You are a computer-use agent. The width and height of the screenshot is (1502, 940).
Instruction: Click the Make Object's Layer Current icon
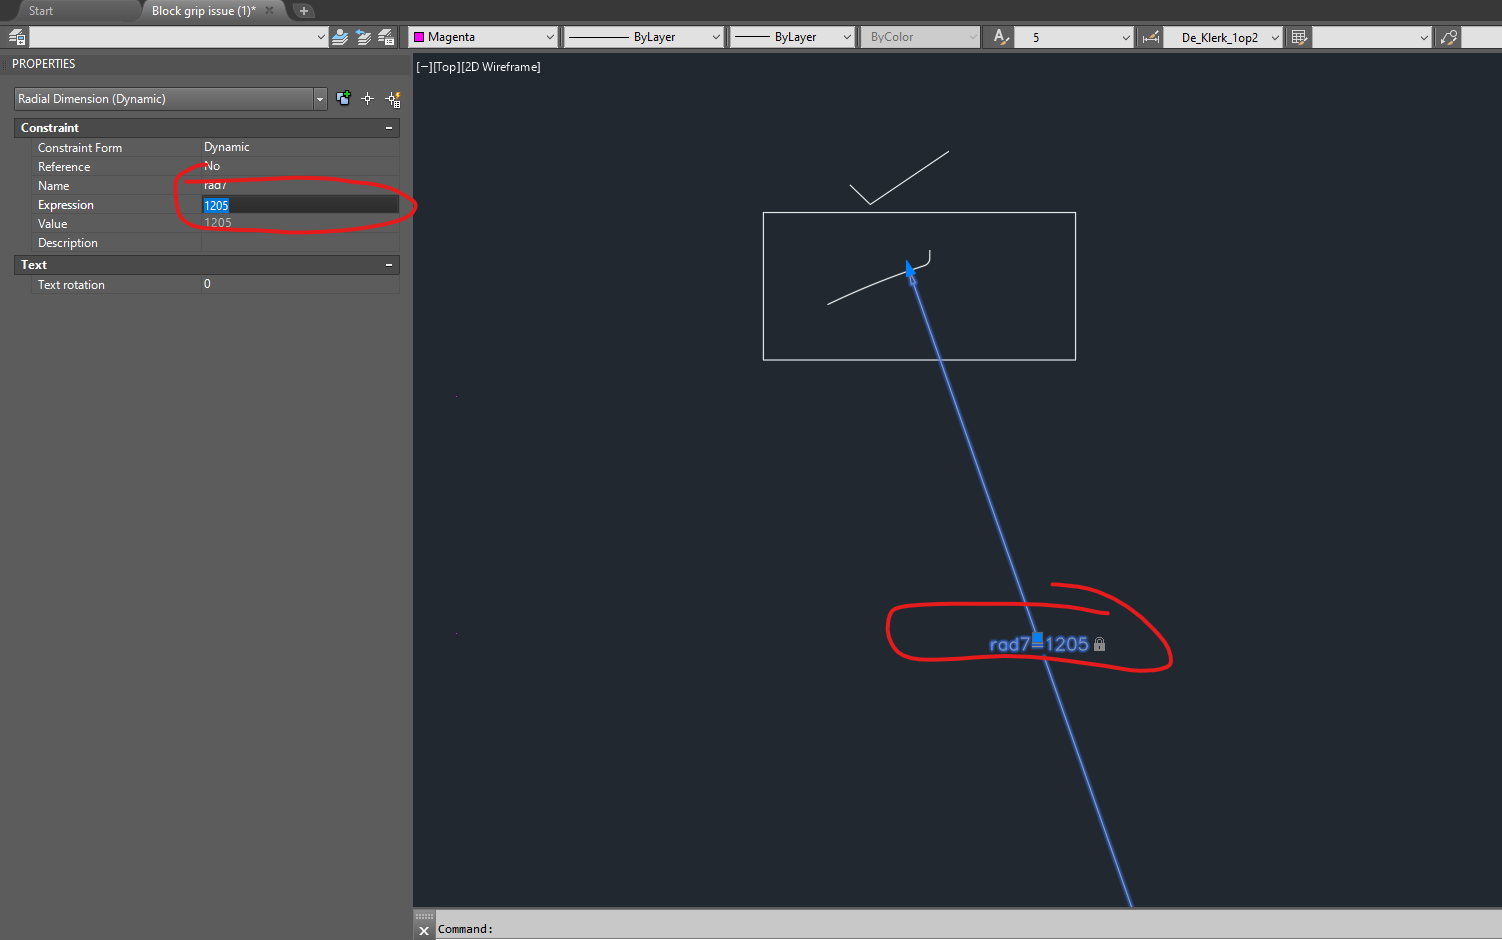pyautogui.click(x=339, y=37)
